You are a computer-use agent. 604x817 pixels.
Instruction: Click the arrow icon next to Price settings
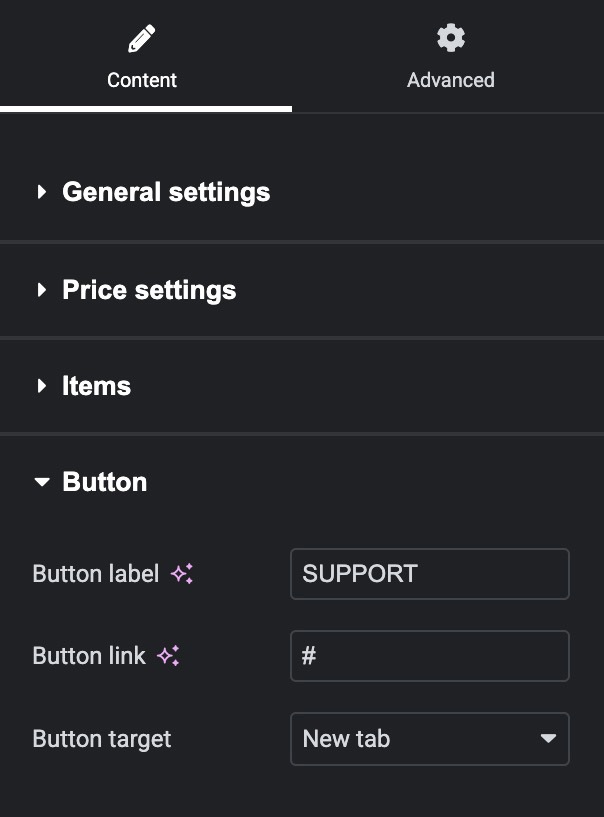click(42, 290)
